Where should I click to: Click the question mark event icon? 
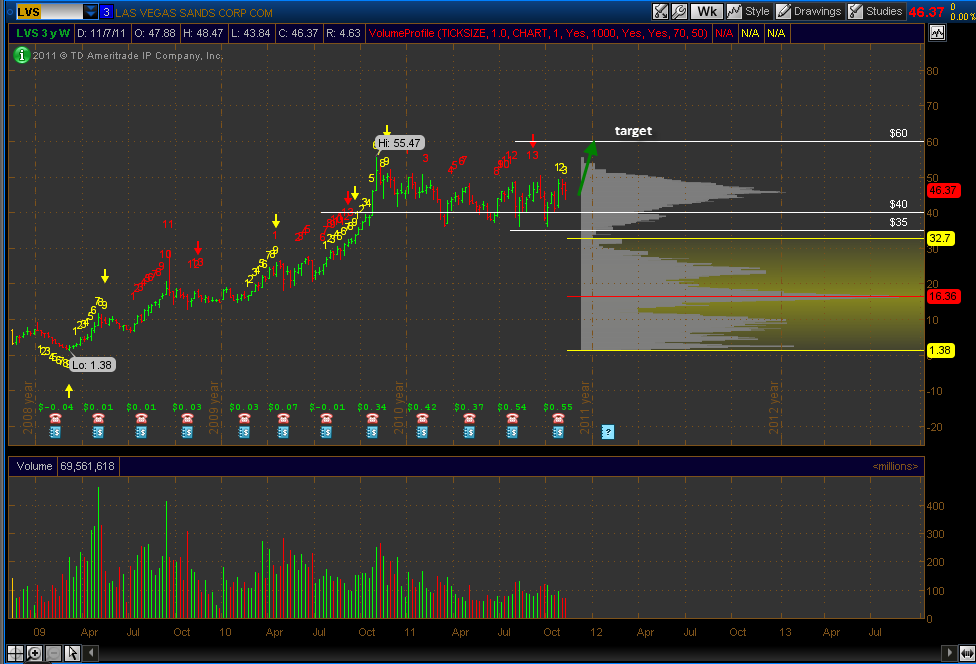point(608,432)
